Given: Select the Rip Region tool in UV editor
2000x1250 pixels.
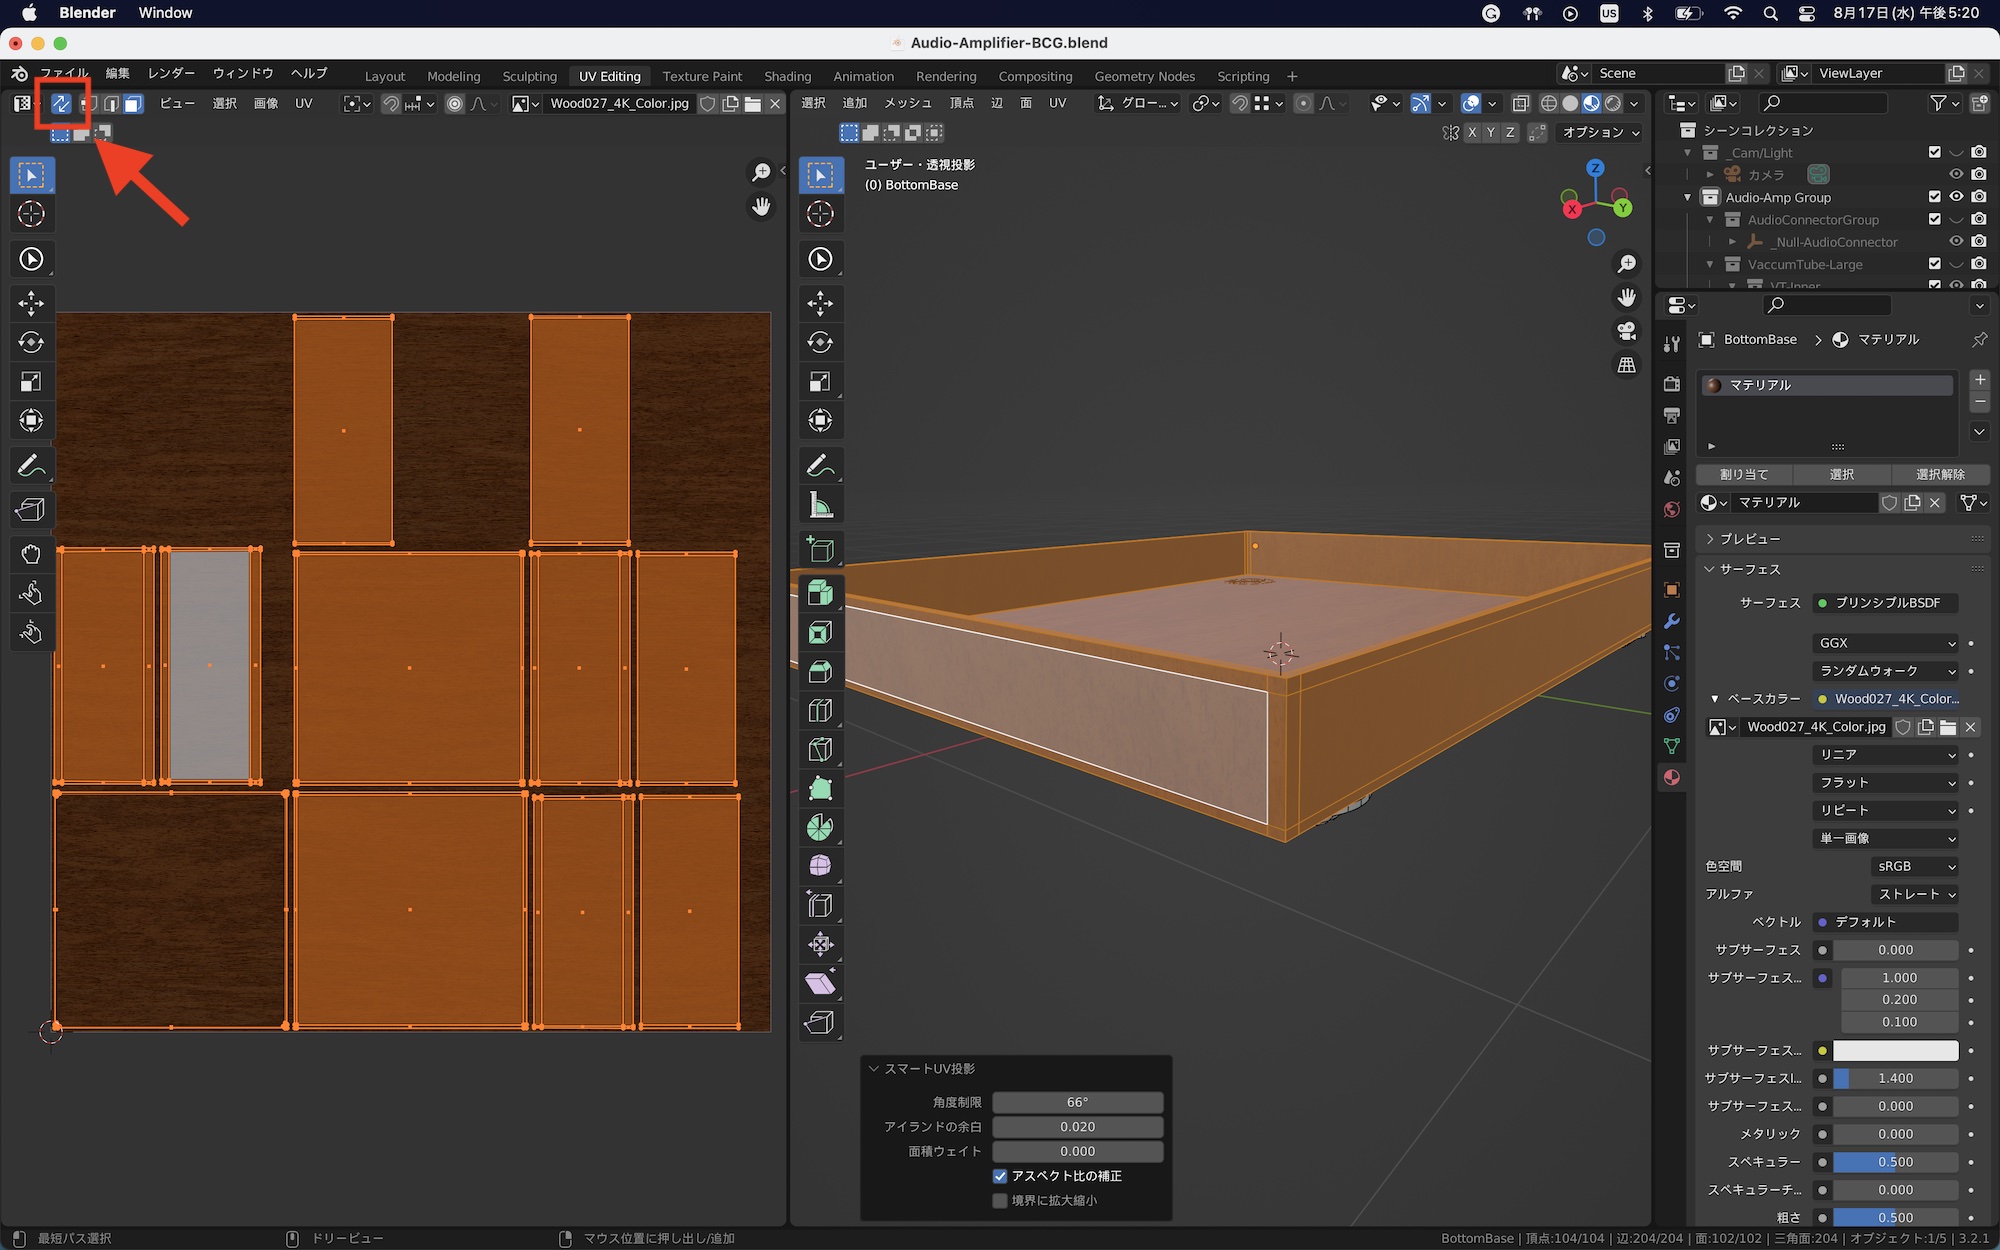Looking at the screenshot, I should pos(31,510).
